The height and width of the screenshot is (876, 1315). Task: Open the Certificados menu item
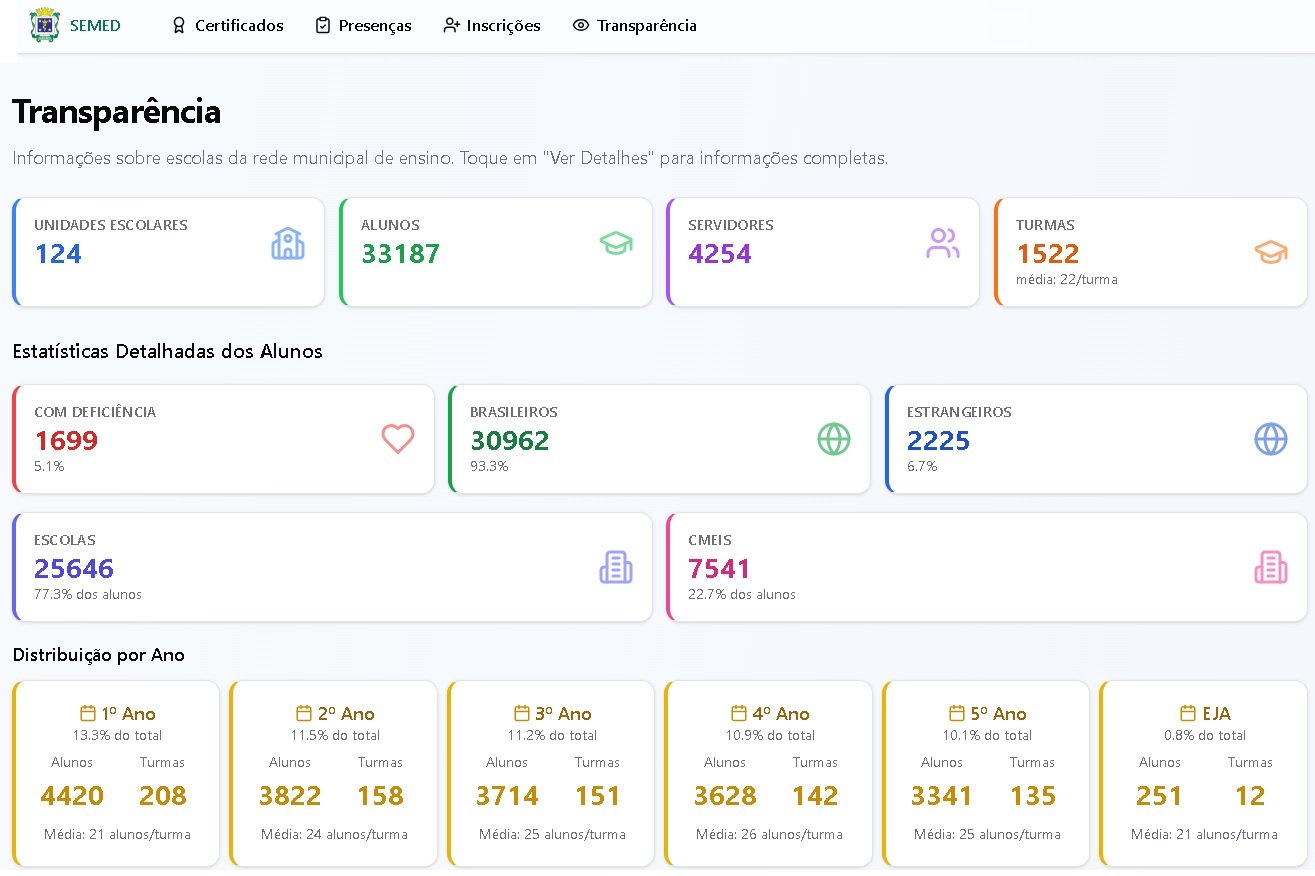click(x=227, y=26)
